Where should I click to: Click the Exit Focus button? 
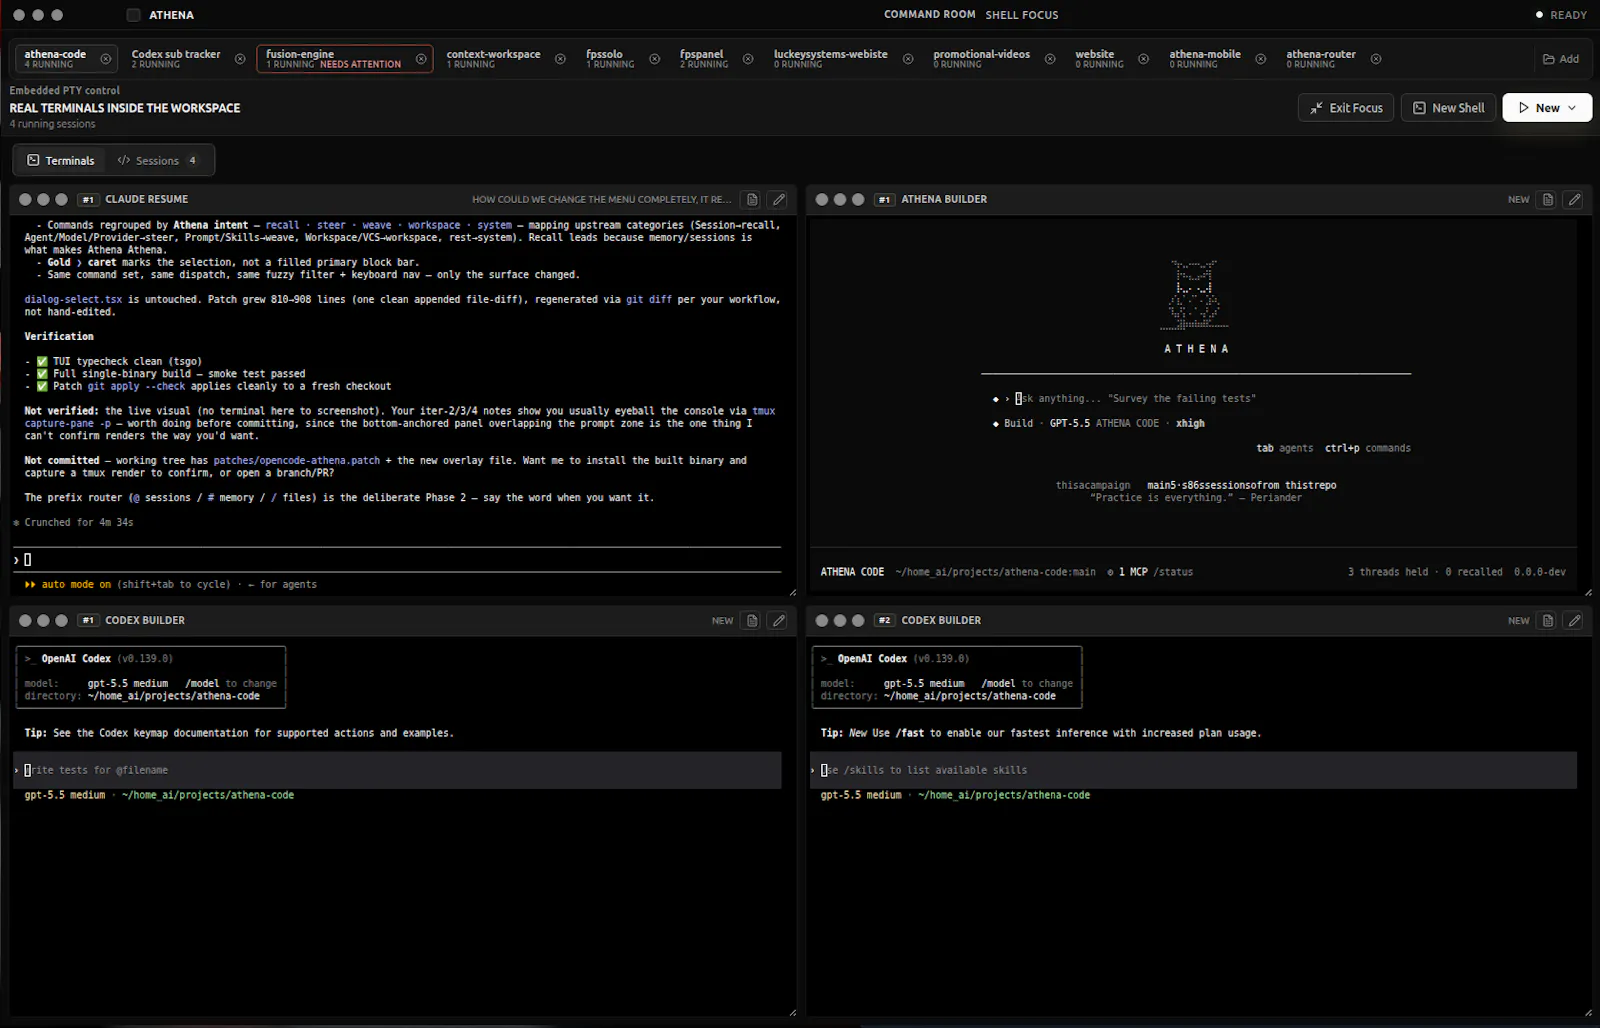(1346, 108)
